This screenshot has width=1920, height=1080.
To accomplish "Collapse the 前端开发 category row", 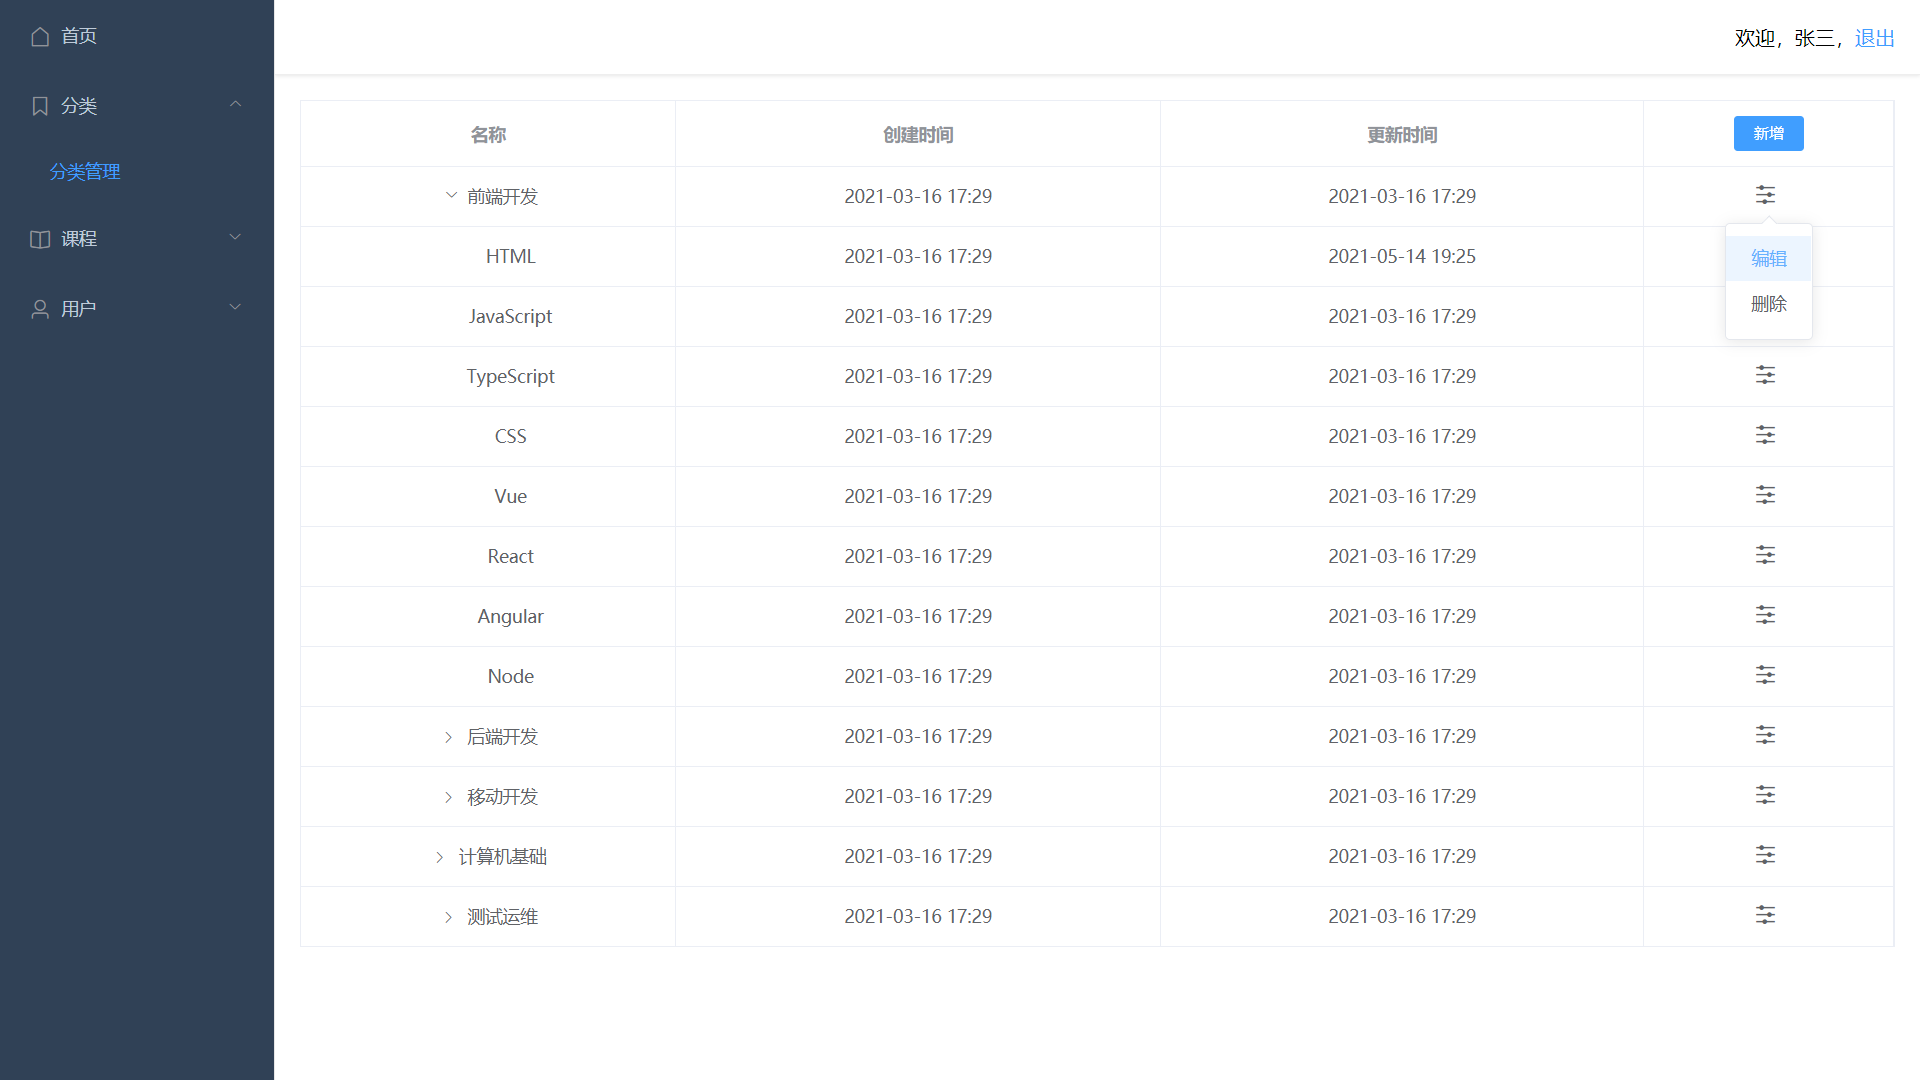I will coord(451,196).
